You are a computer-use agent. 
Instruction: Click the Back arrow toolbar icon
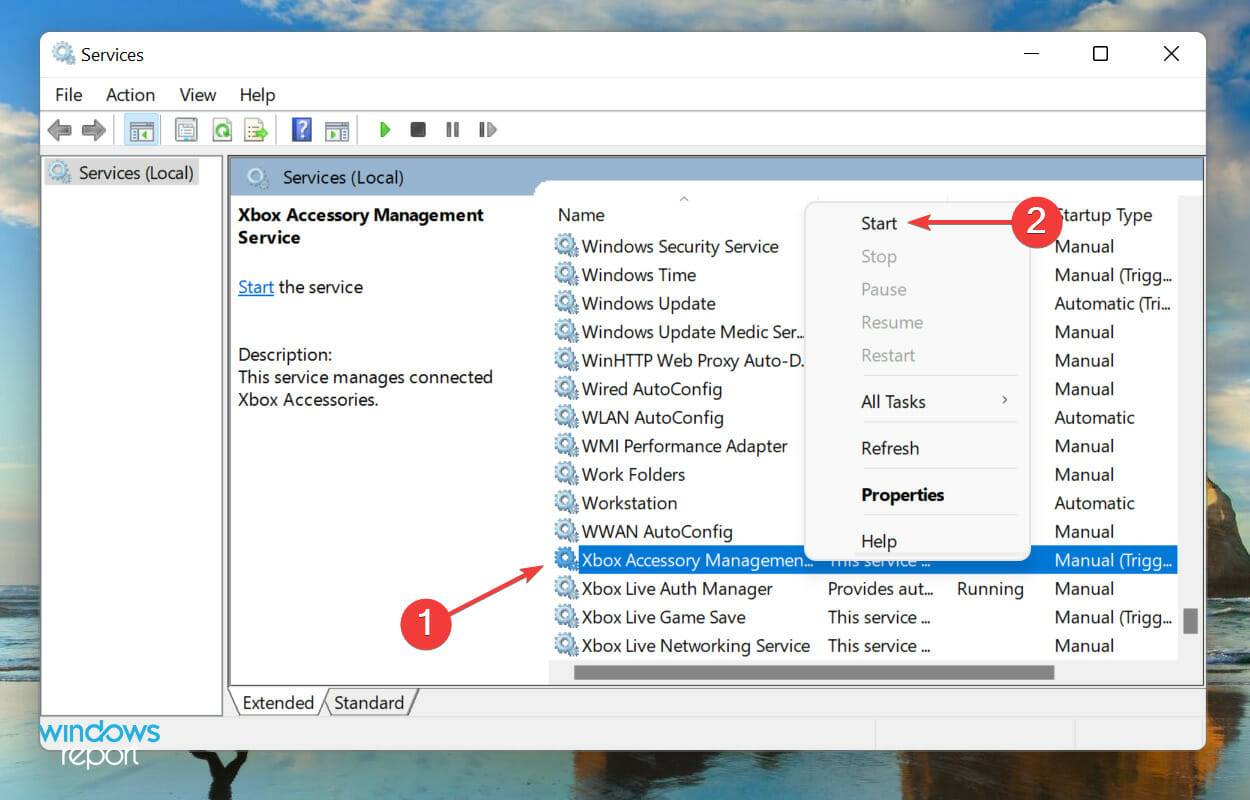[x=60, y=130]
